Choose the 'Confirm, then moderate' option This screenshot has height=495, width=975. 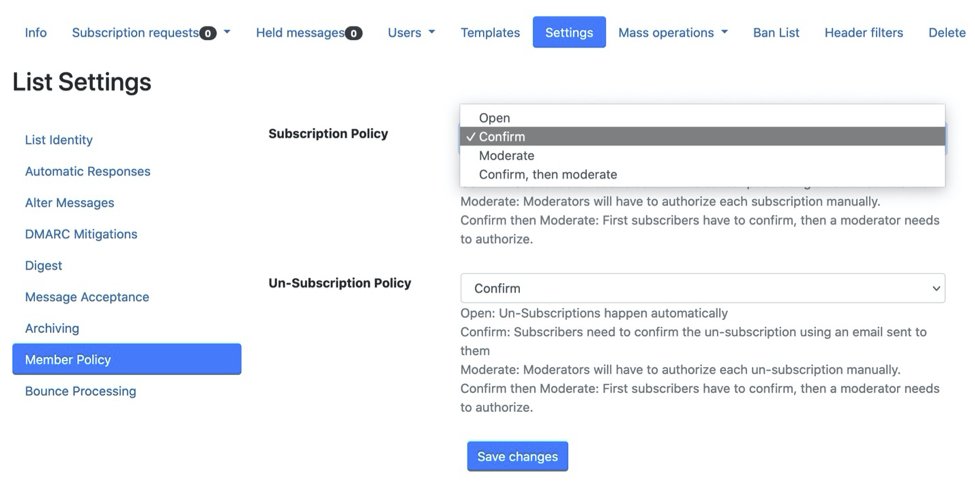[x=547, y=175]
